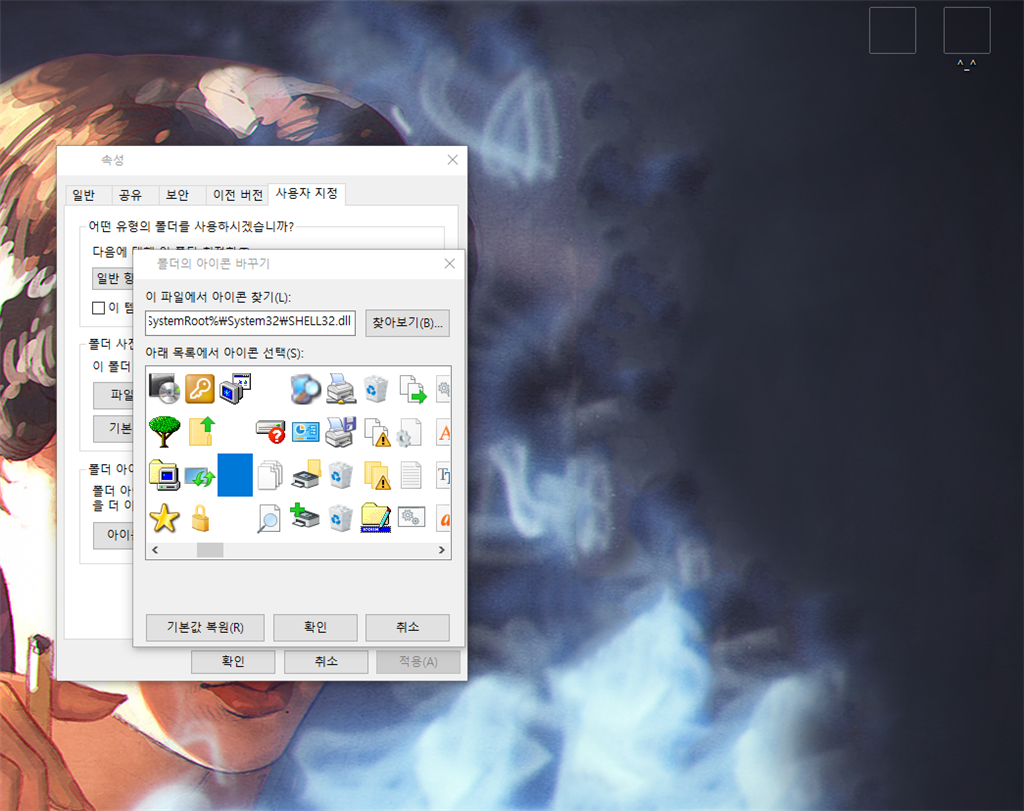Select the golden padlock icon
1024x811 pixels.
click(x=200, y=518)
